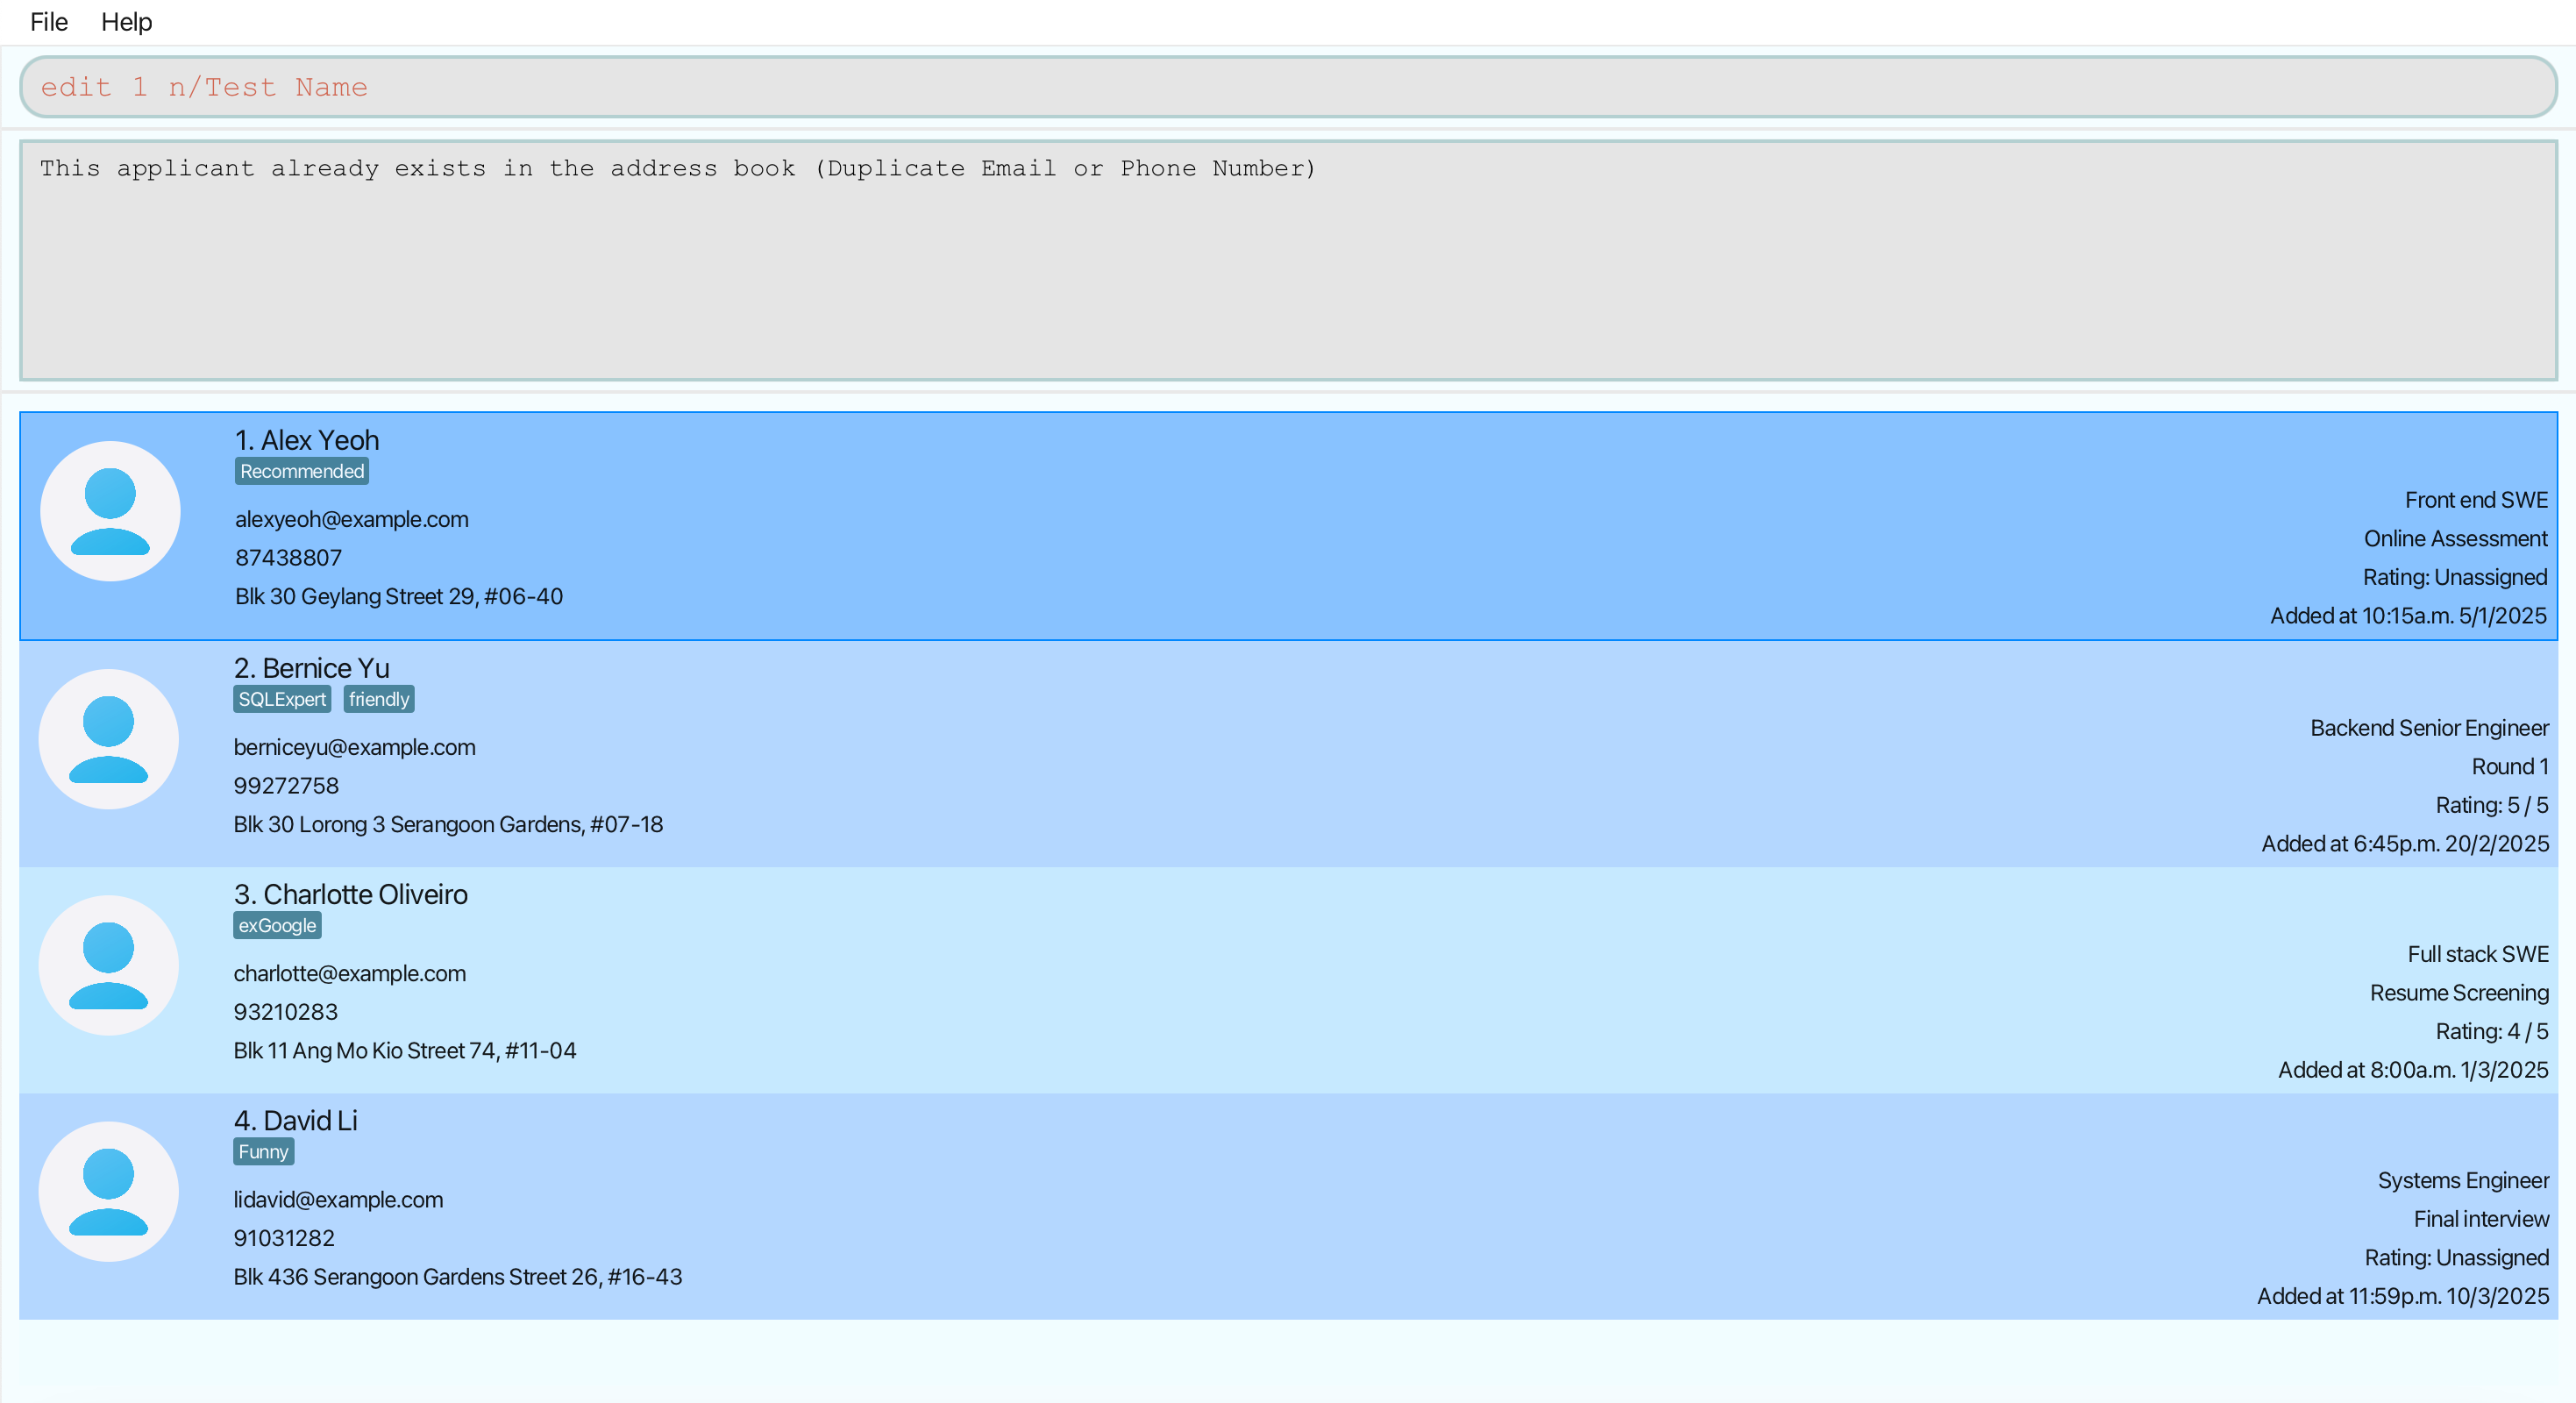Select the name 1. Alex Yeoh
Image resolution: width=2576 pixels, height=1403 pixels.
pyautogui.click(x=307, y=440)
